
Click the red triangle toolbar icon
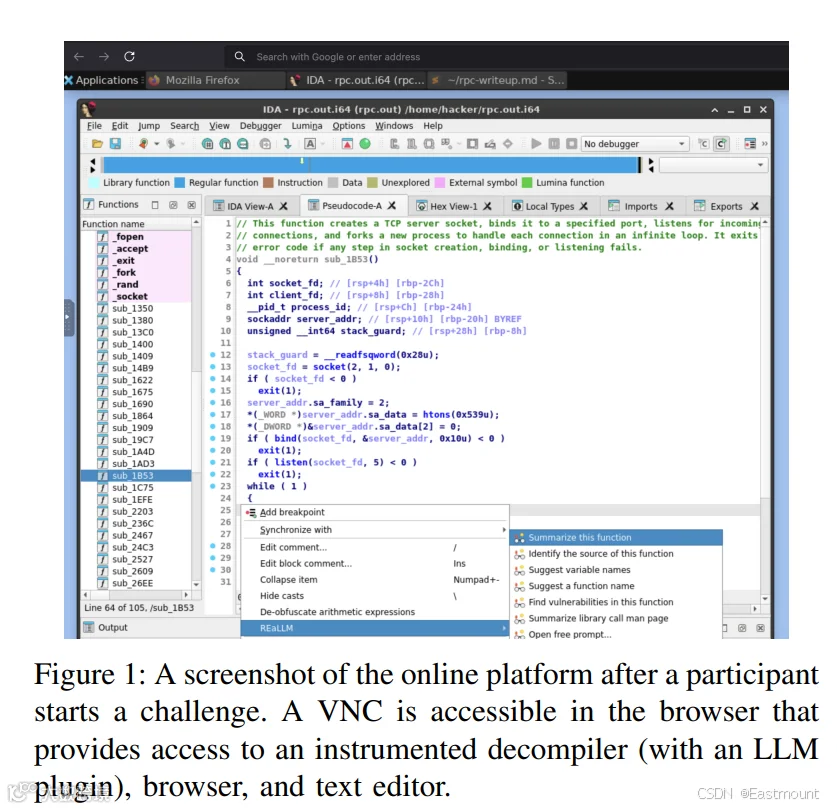click(347, 144)
